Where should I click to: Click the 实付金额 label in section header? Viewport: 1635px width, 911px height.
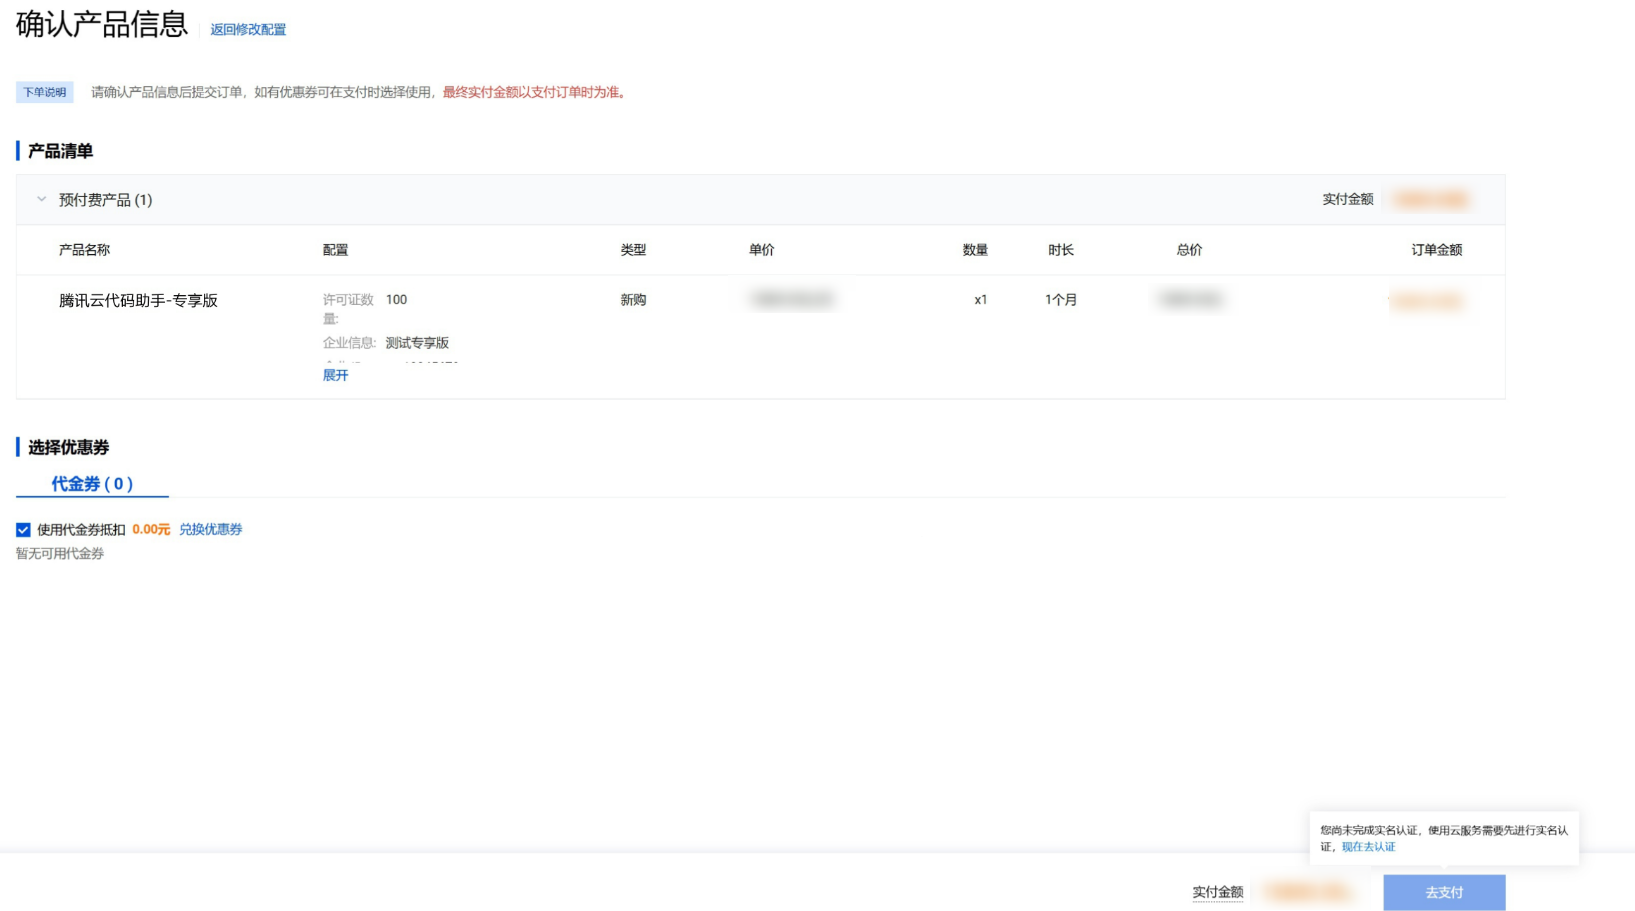(1347, 199)
